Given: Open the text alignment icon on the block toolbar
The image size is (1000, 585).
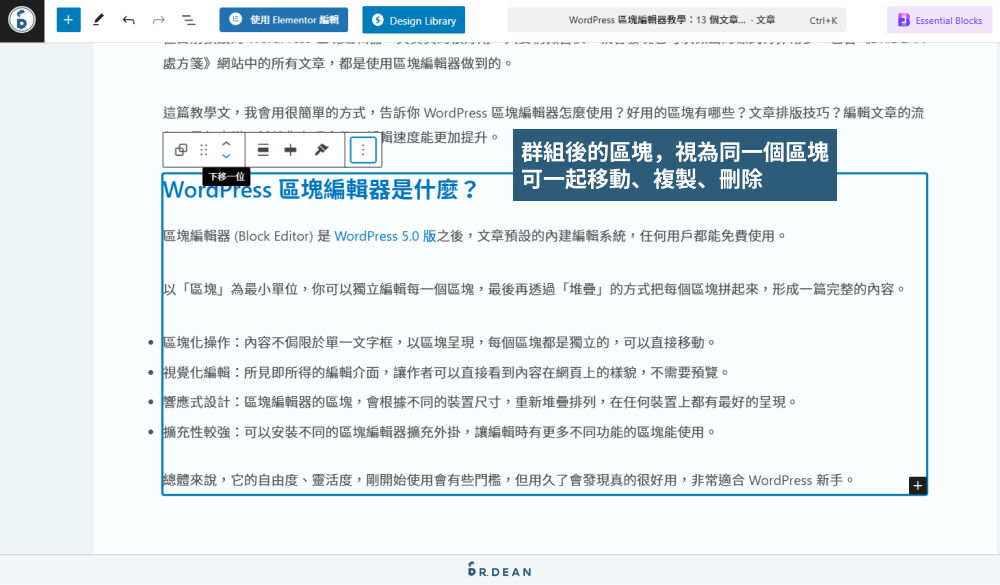Looking at the screenshot, I should [x=264, y=150].
